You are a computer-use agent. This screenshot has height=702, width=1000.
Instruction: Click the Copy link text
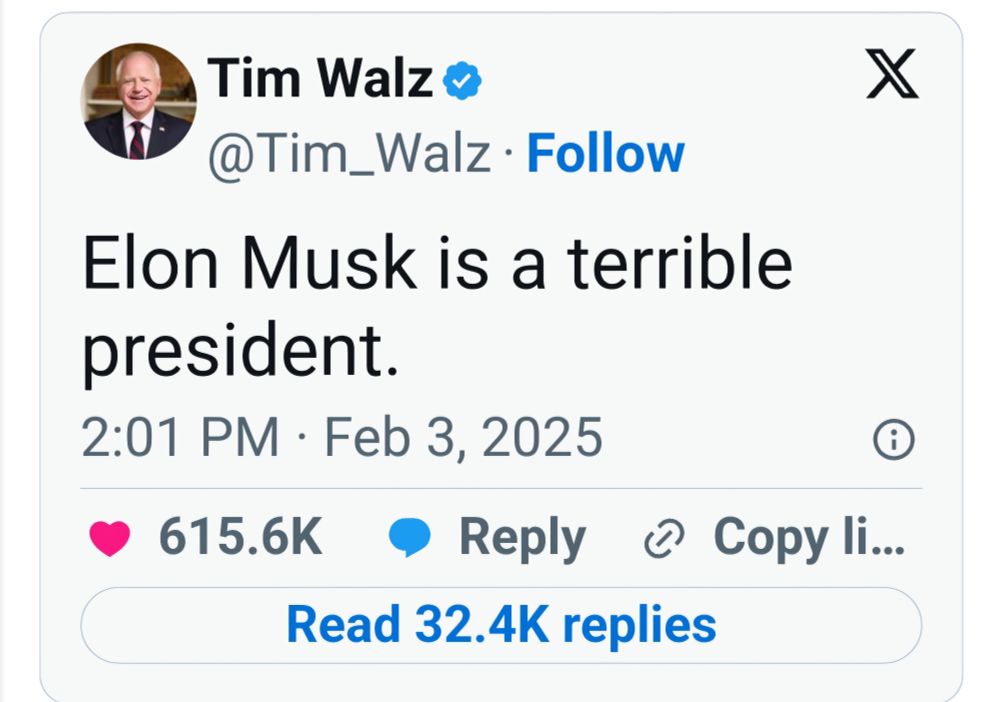coord(808,539)
